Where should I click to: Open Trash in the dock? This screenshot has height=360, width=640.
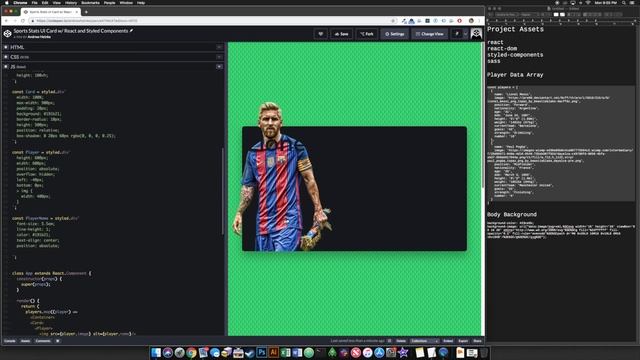coord(484,353)
